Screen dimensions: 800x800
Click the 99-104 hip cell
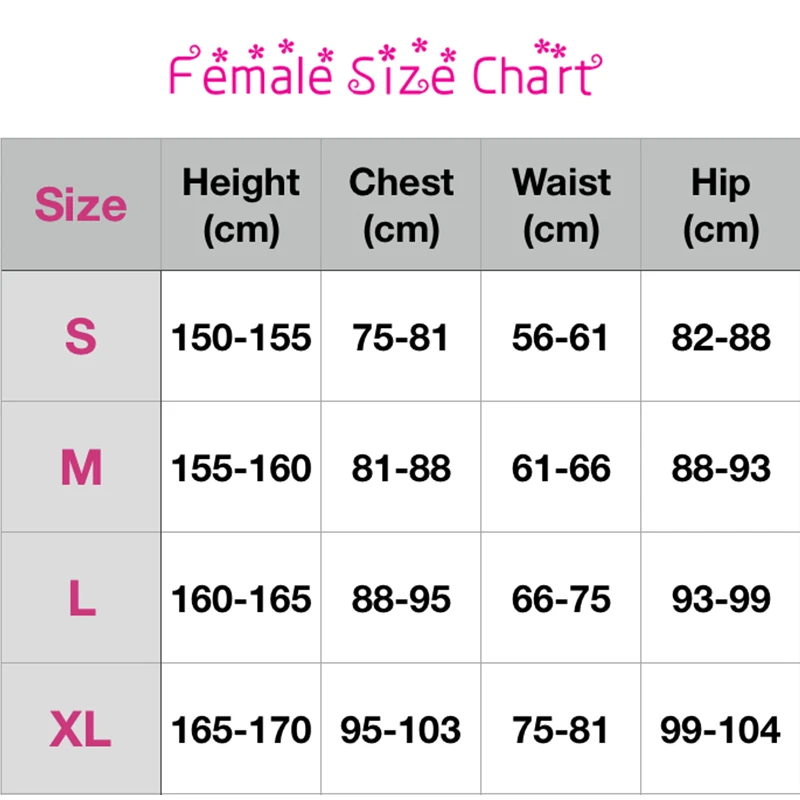pyautogui.click(x=720, y=729)
